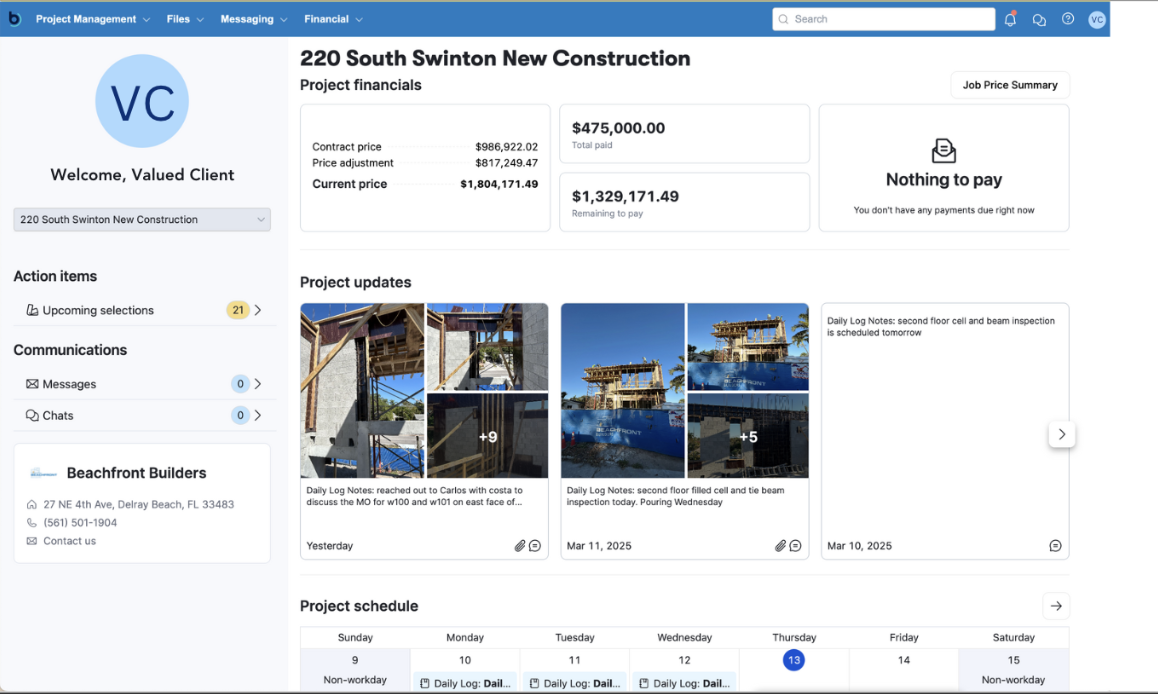Image resolution: width=1158 pixels, height=694 pixels.
Task: Open the top-right photo in Yesterday's update
Action: coord(487,347)
